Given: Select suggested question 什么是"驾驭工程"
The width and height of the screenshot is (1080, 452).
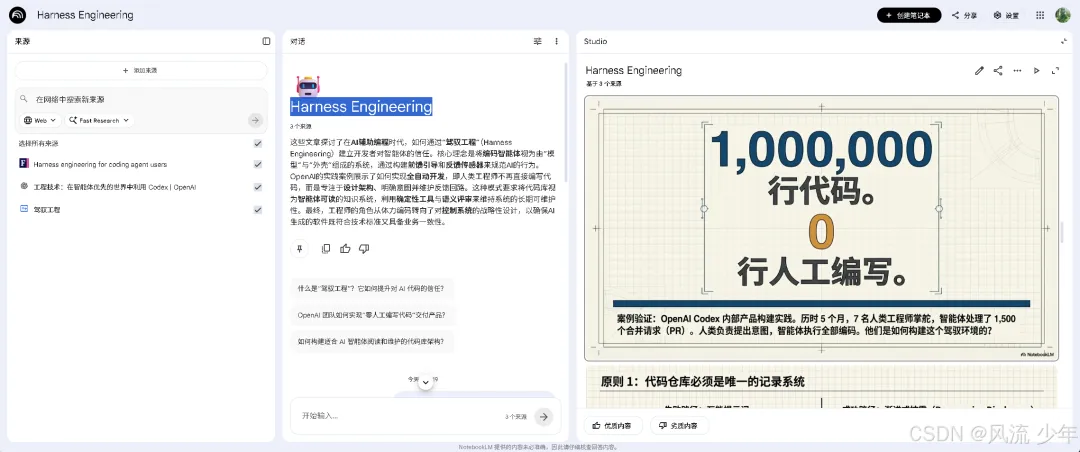Looking at the screenshot, I should coord(372,289).
